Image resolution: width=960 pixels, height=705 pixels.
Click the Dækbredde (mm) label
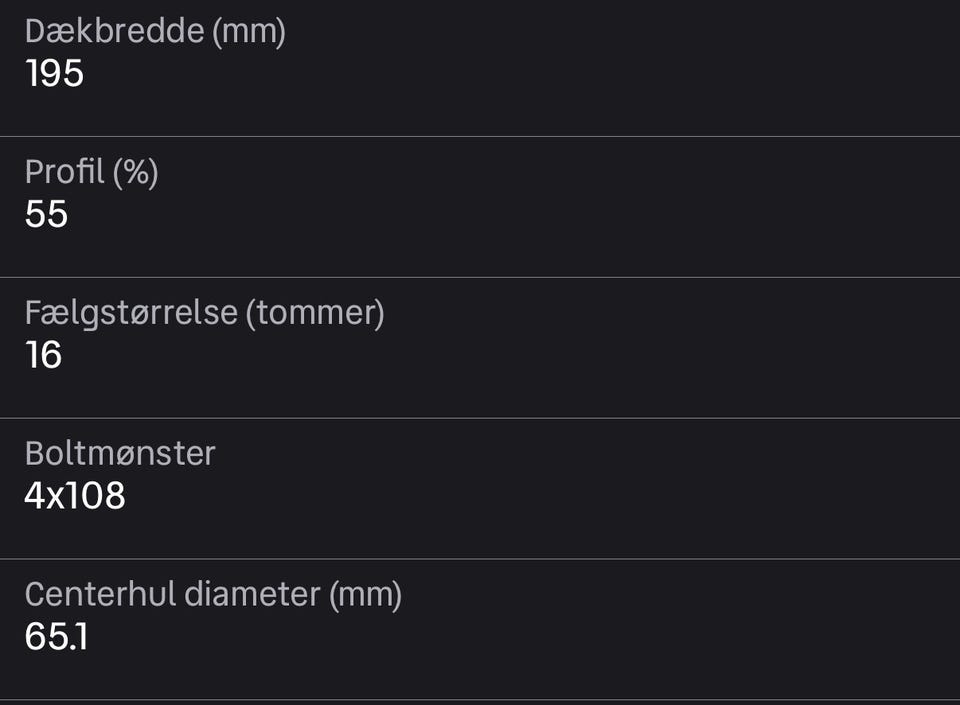155,32
